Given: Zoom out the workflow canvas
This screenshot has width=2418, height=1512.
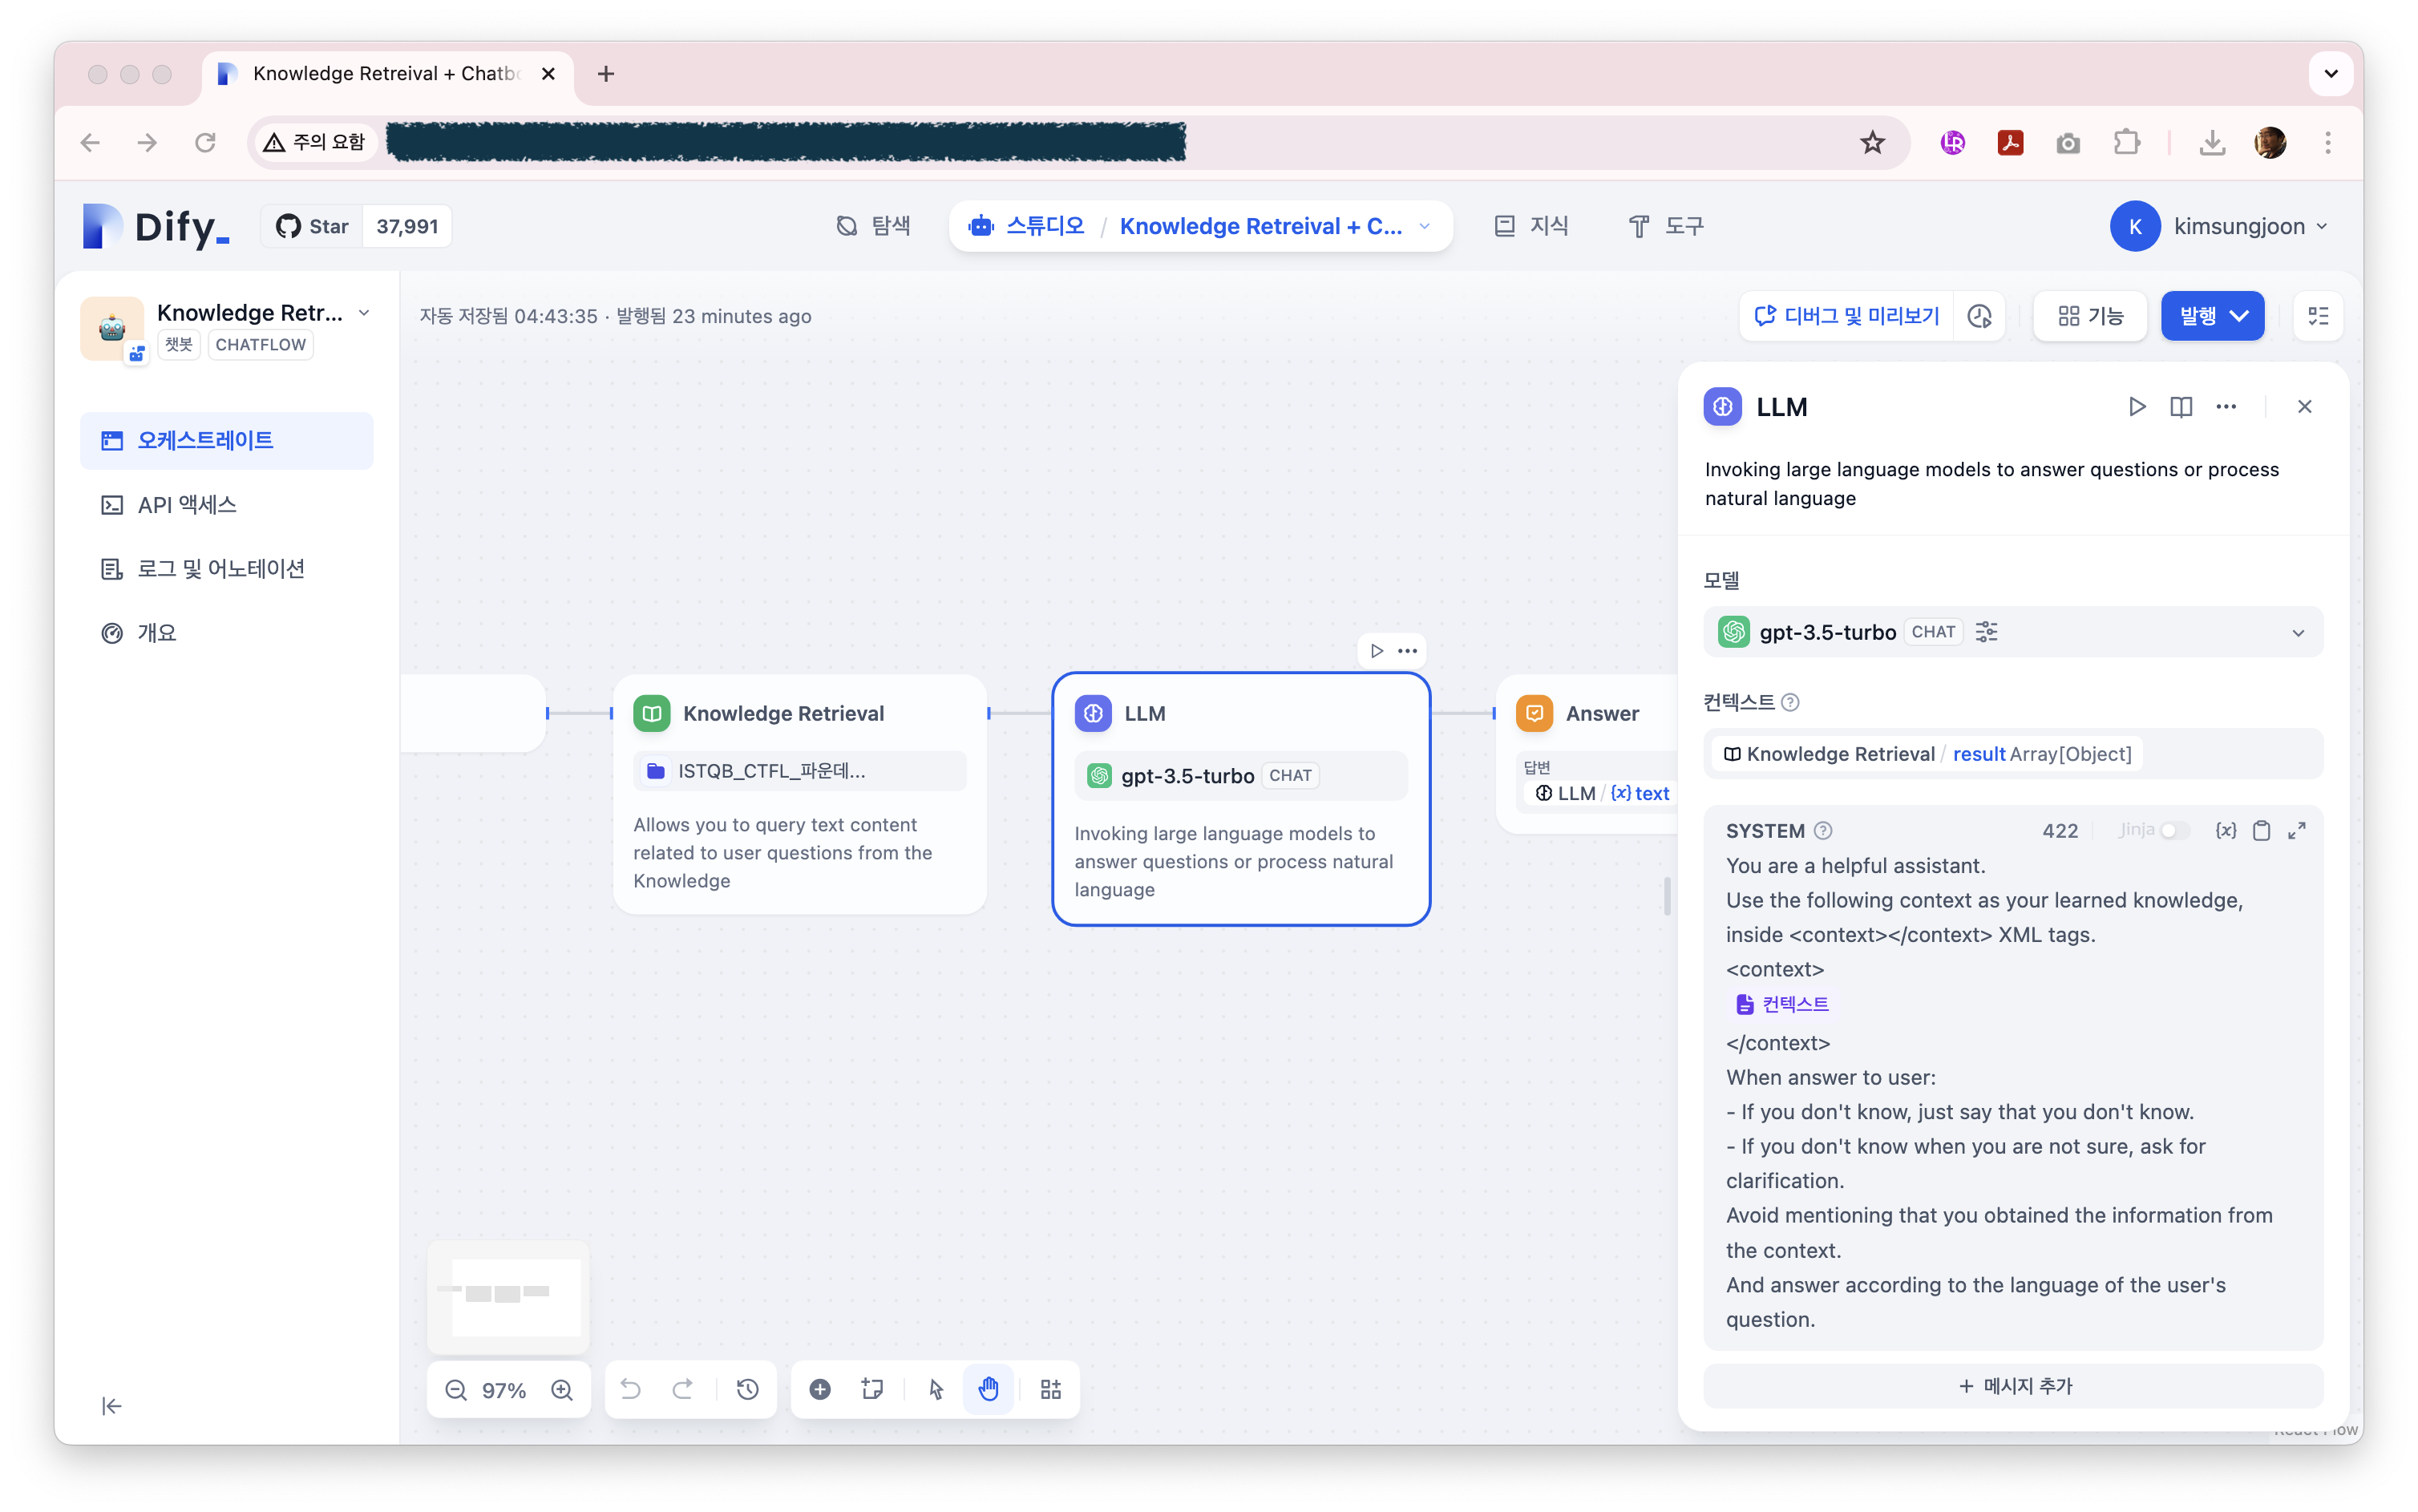Looking at the screenshot, I should (x=456, y=1390).
